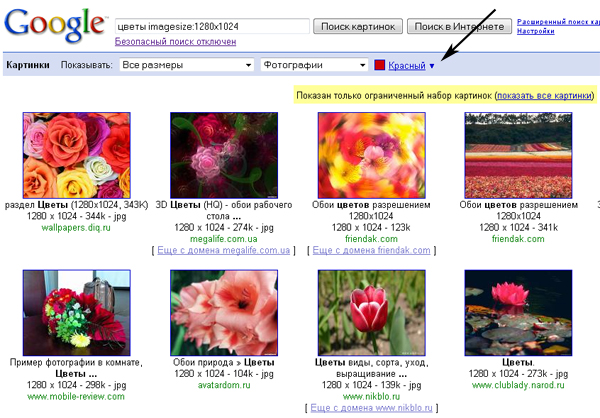Click the caption раздел Цветы (1280x1024, 343K)

pyautogui.click(x=76, y=205)
